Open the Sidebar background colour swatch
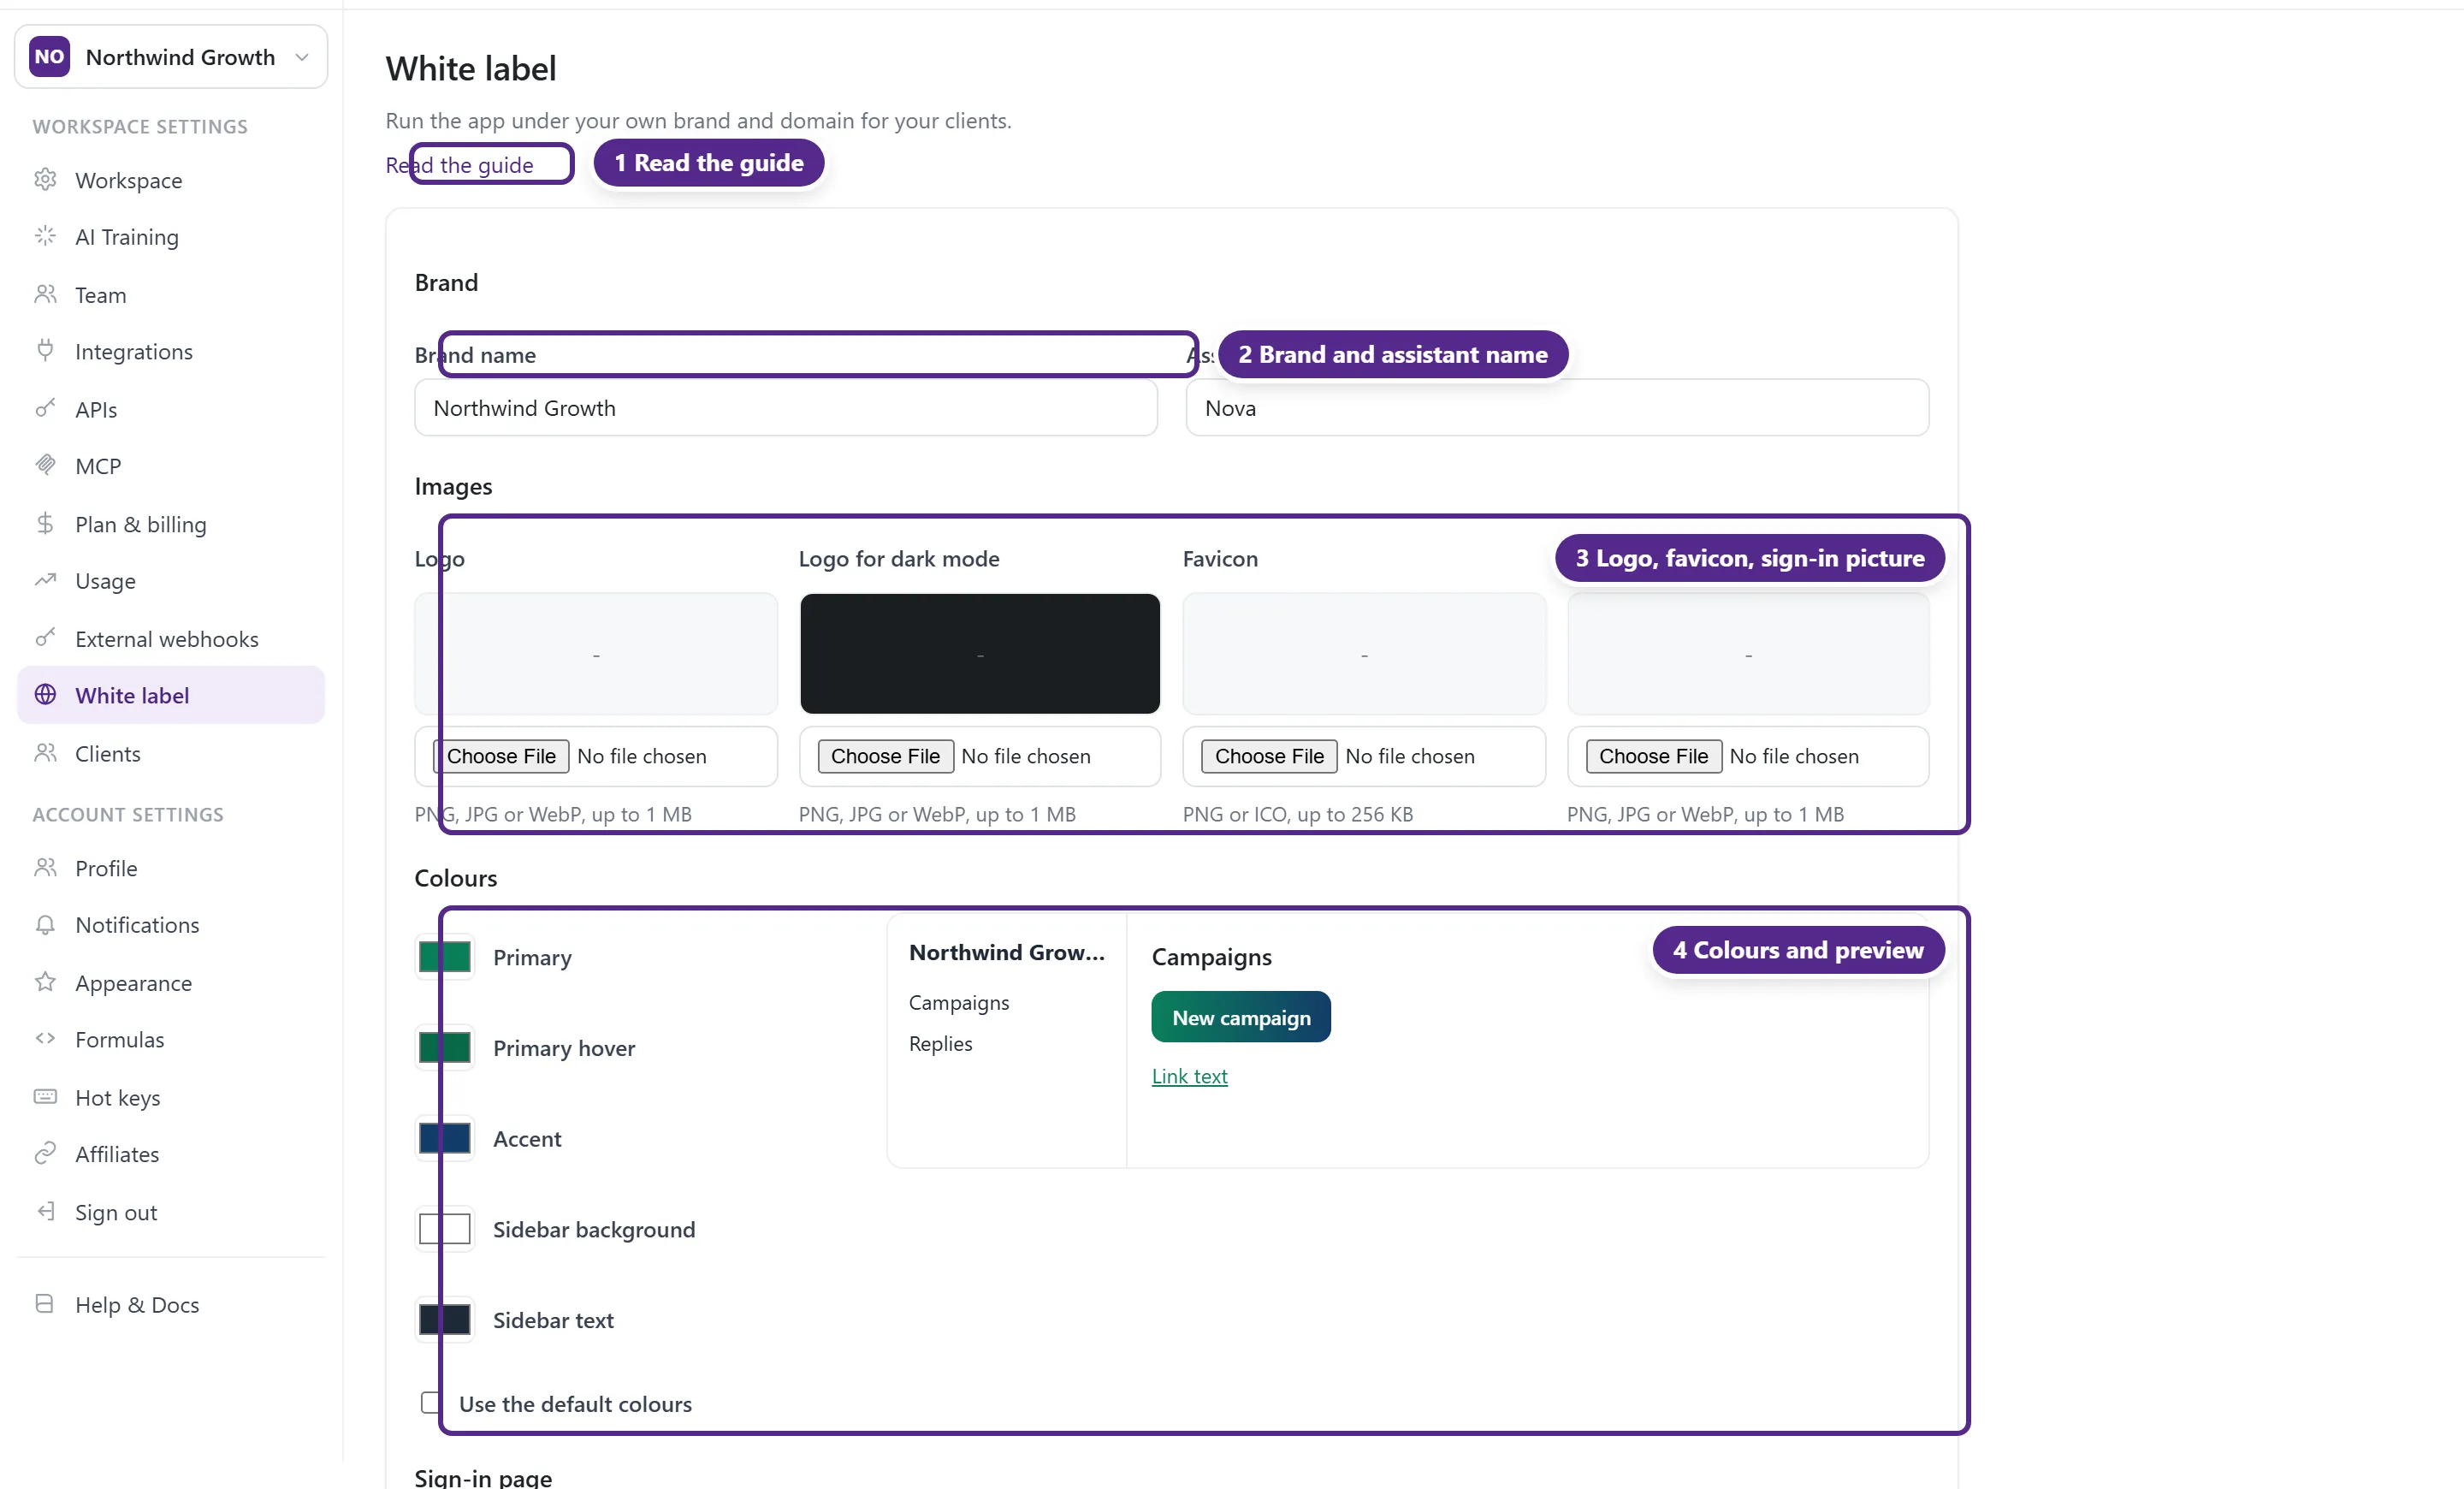The image size is (2464, 1489). (x=445, y=1229)
